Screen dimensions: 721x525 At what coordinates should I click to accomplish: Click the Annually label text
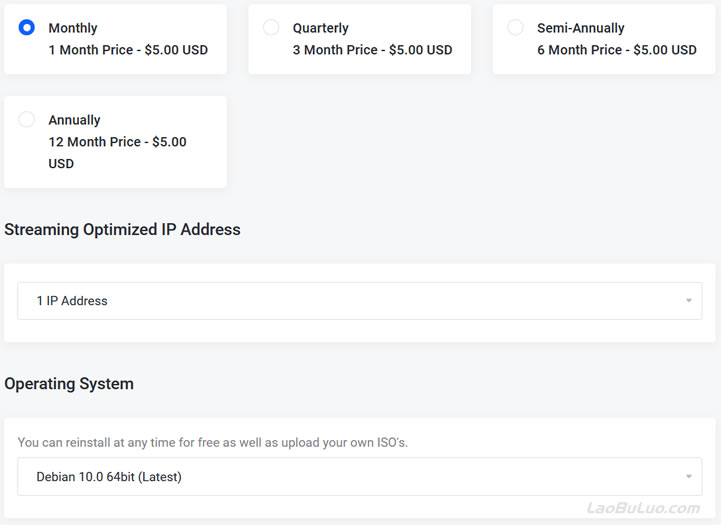click(x=74, y=120)
